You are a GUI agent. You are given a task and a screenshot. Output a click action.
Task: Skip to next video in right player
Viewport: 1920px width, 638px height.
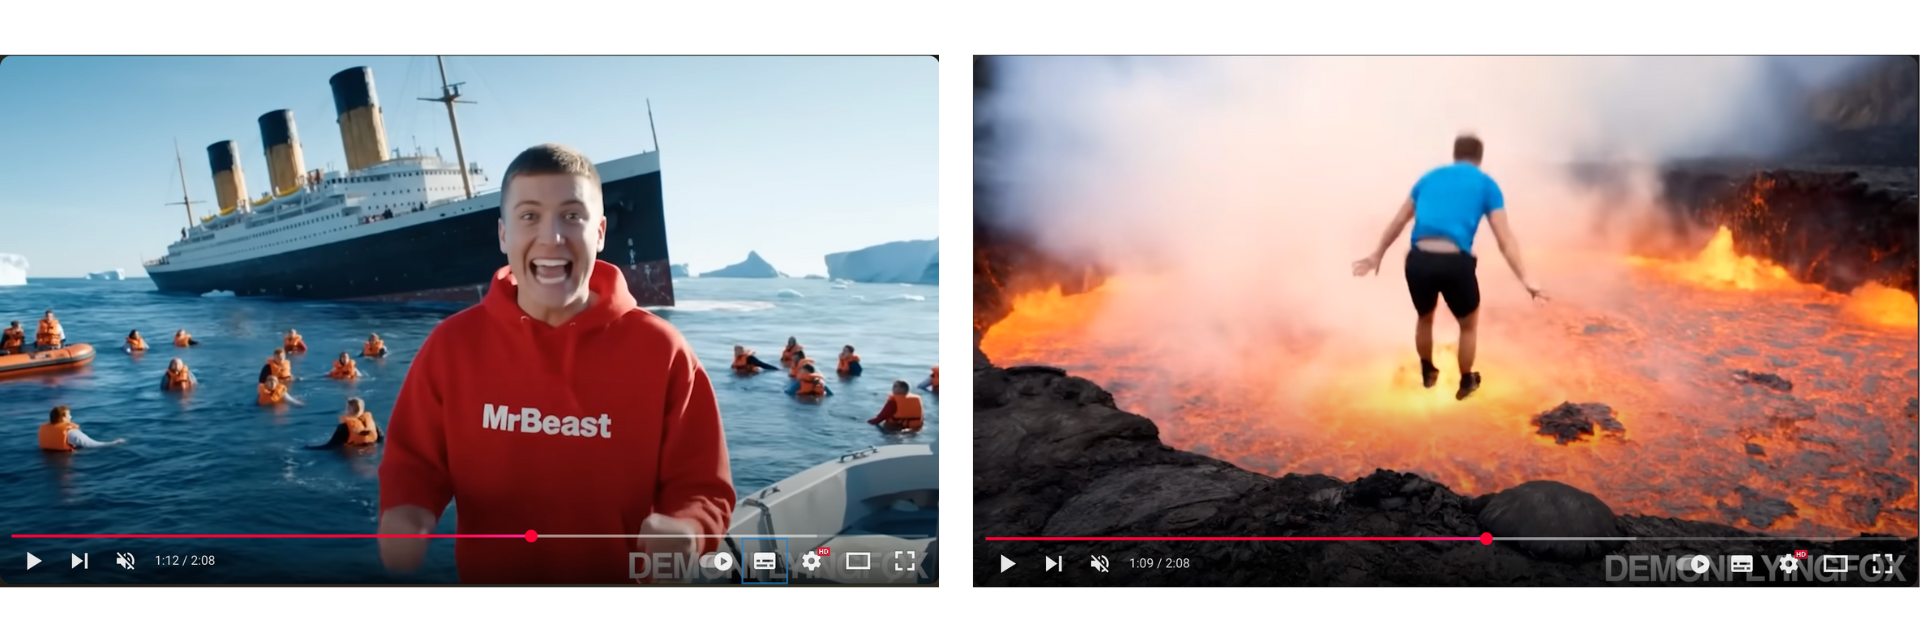pos(1054,564)
